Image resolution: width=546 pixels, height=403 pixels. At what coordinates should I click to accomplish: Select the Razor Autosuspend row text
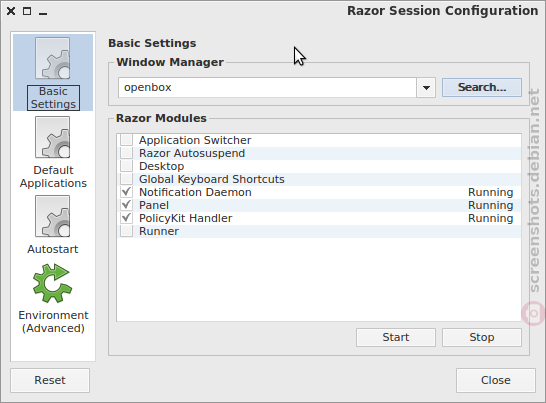pyautogui.click(x=192, y=153)
